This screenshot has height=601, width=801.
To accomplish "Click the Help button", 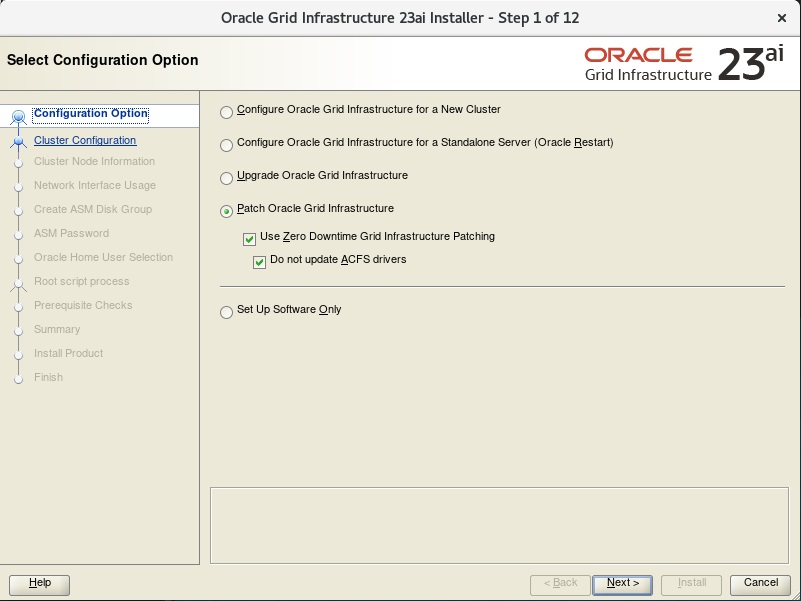I will (39, 584).
